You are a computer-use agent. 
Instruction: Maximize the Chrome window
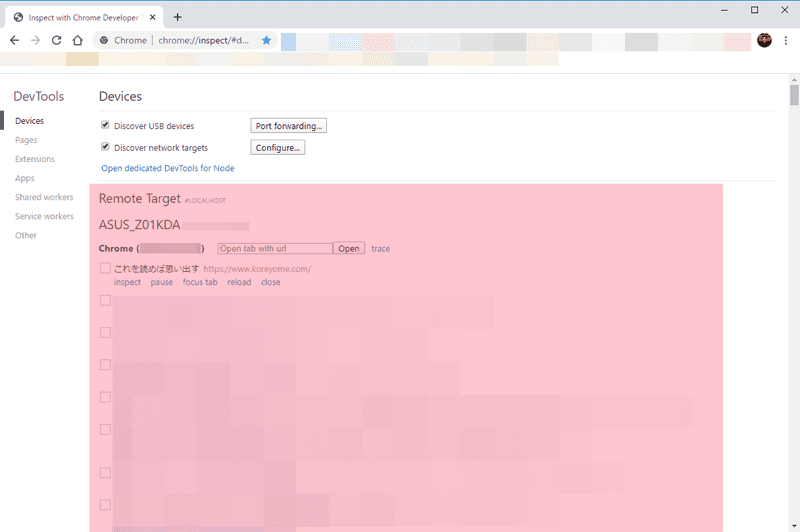point(755,10)
